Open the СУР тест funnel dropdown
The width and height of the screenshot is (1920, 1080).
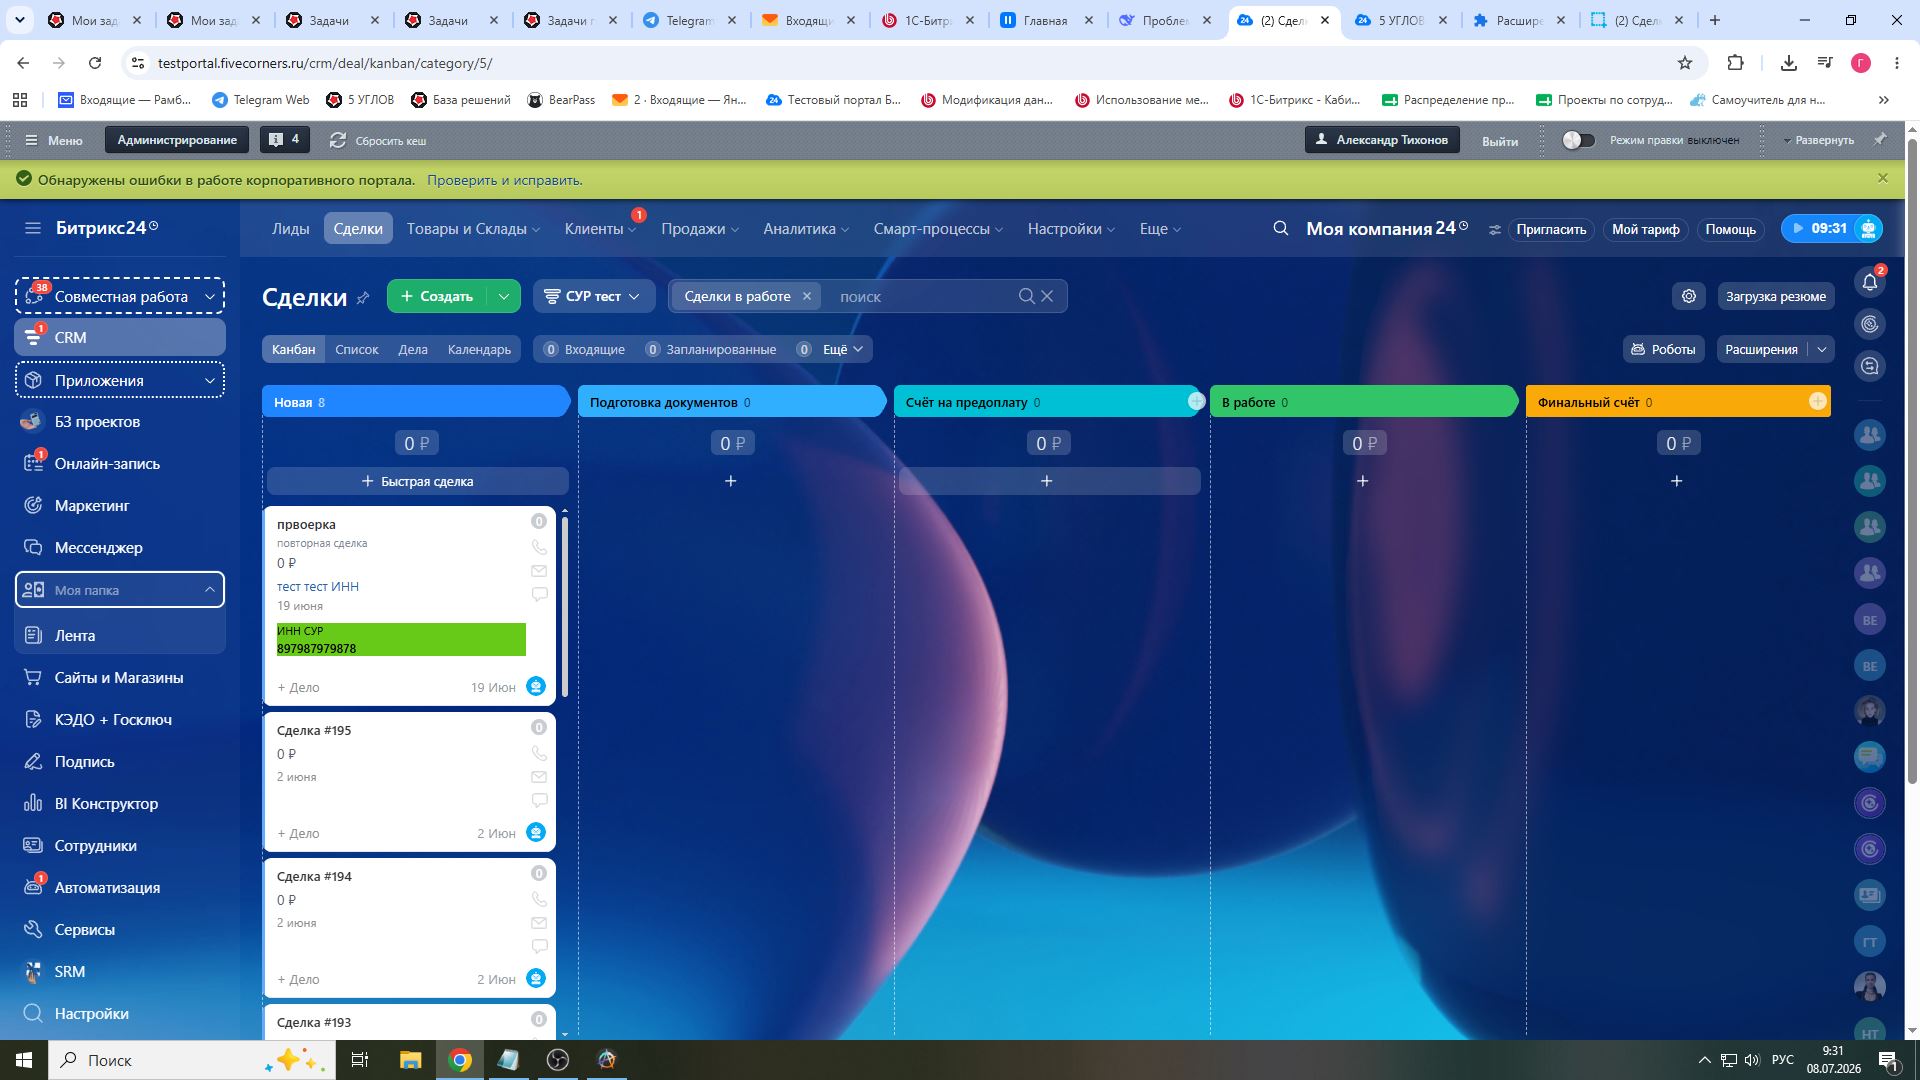[x=594, y=296]
